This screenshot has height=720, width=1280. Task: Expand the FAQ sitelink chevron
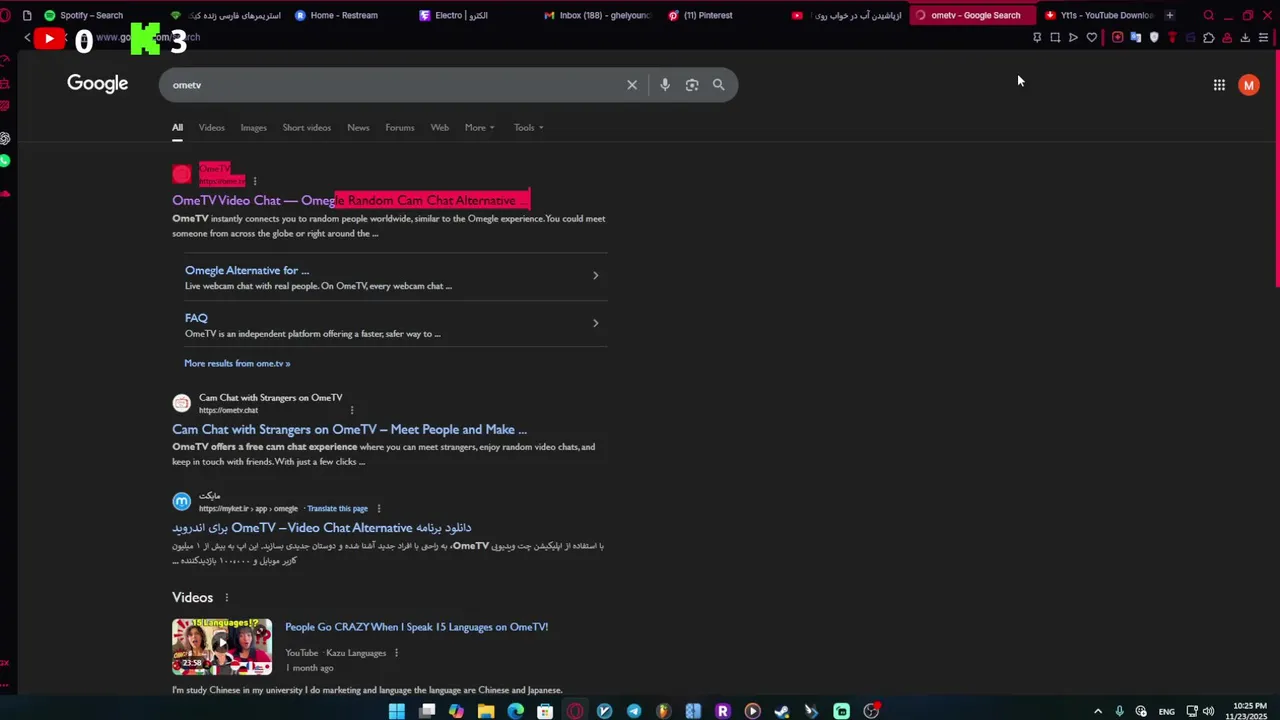(x=595, y=323)
